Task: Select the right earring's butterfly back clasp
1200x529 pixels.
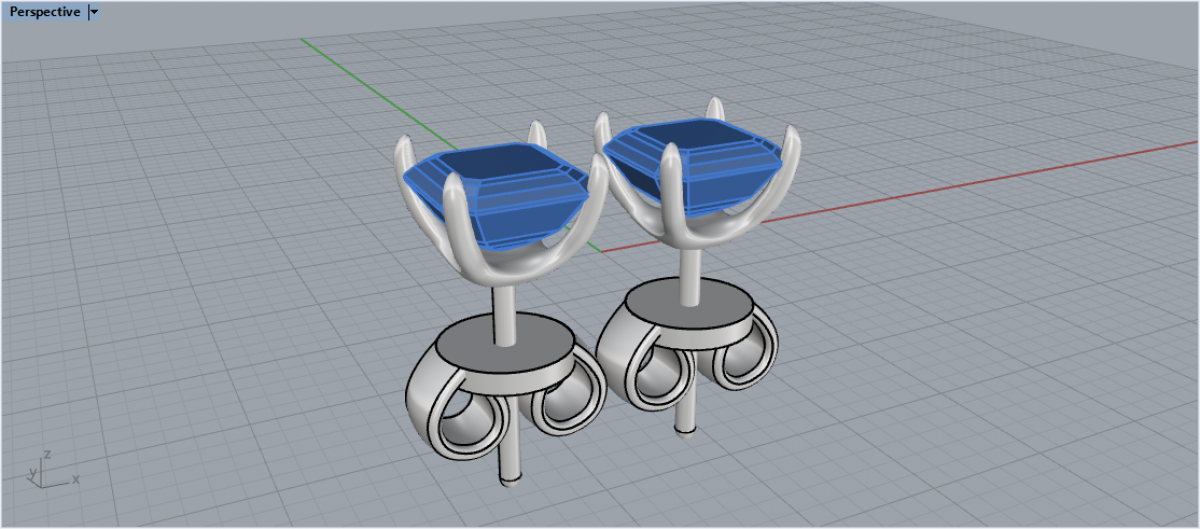Action: click(686, 344)
